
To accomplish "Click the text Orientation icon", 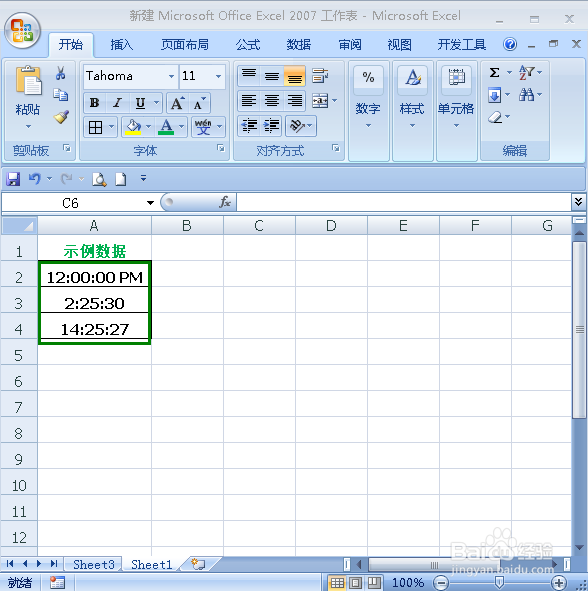I will pos(297,126).
